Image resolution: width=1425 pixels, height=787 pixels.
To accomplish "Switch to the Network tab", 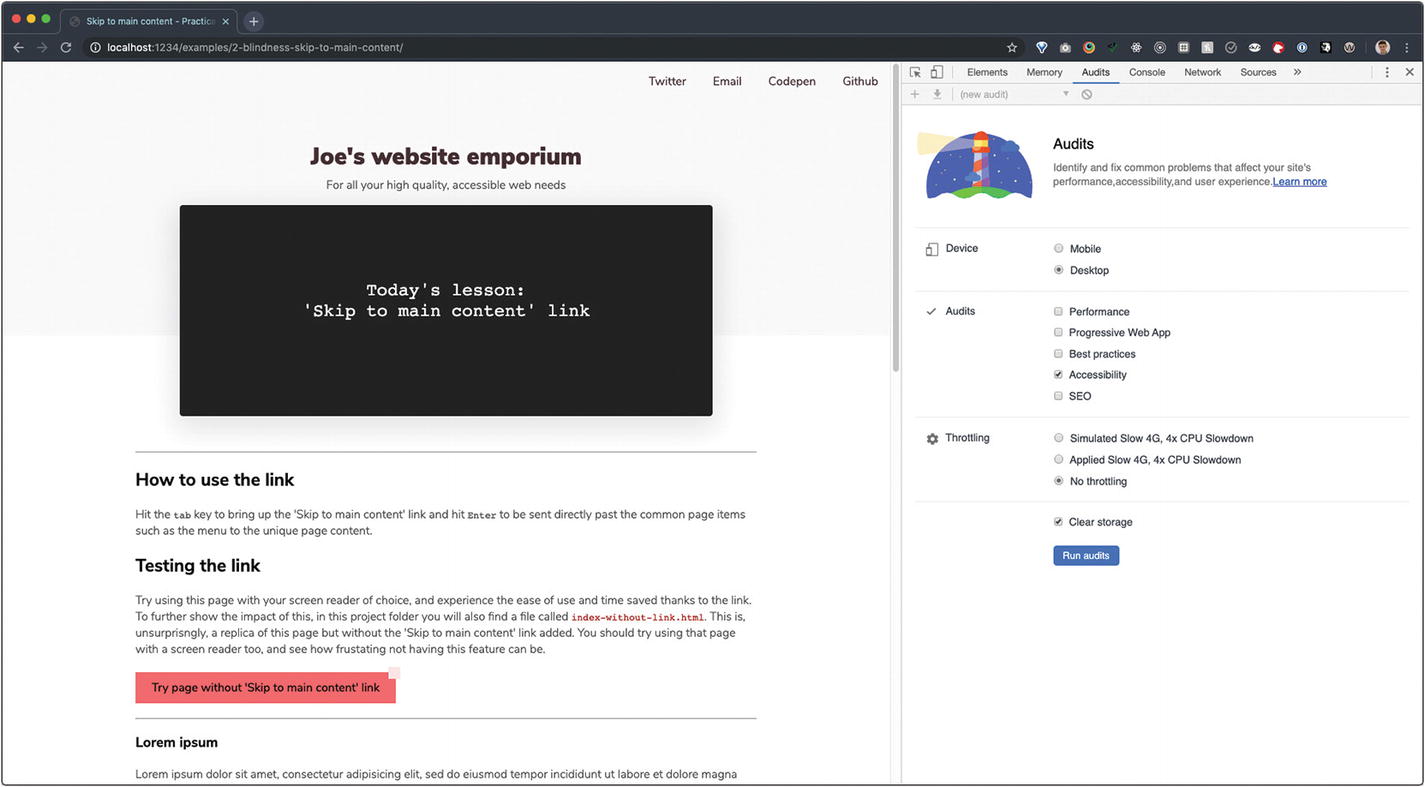I will (1203, 72).
